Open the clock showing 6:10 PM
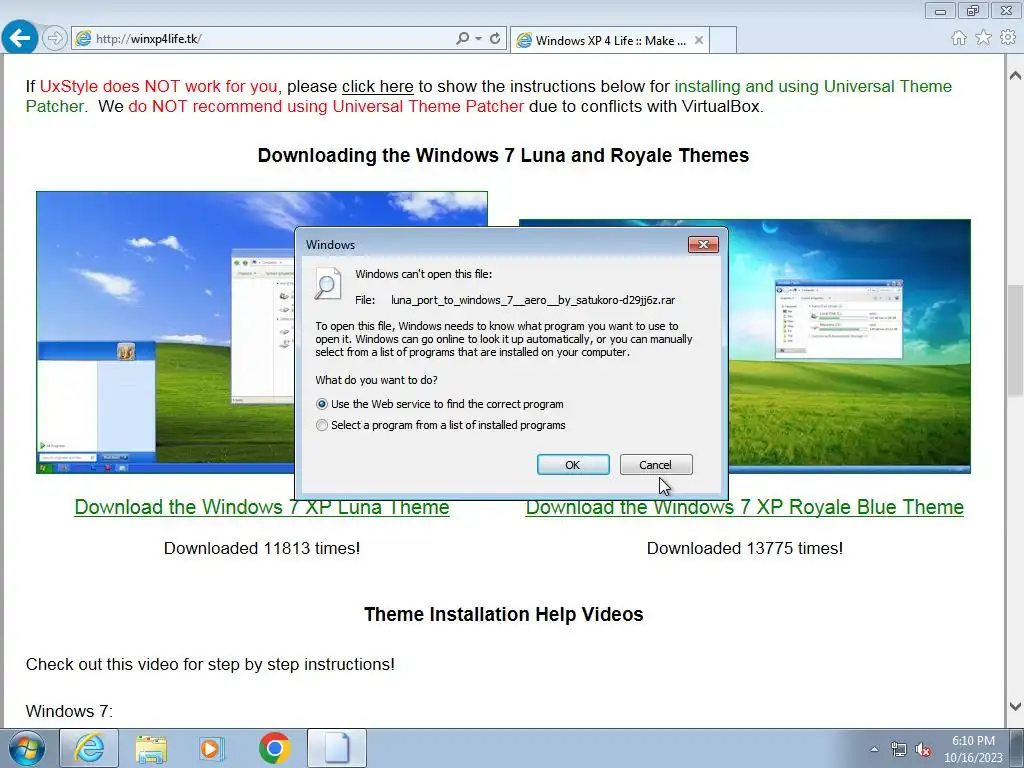 point(973,749)
